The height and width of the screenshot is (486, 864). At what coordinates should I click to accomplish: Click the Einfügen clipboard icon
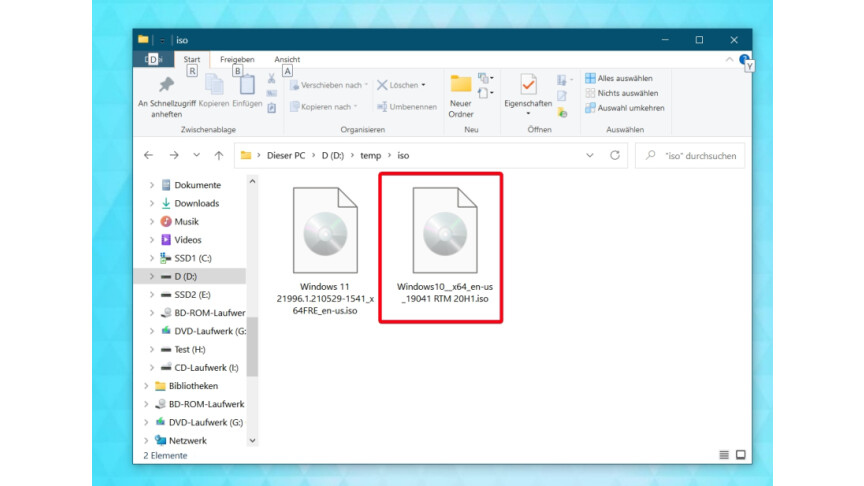[247, 86]
